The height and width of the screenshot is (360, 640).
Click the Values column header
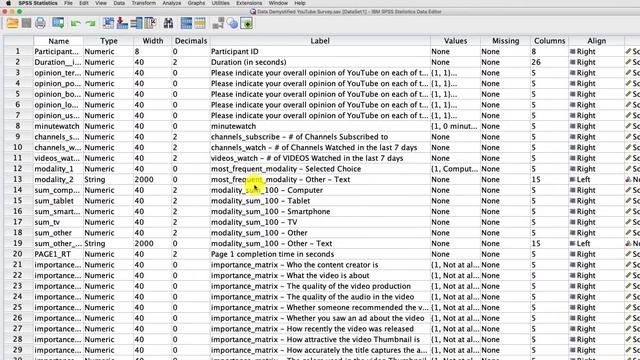[x=455, y=41]
